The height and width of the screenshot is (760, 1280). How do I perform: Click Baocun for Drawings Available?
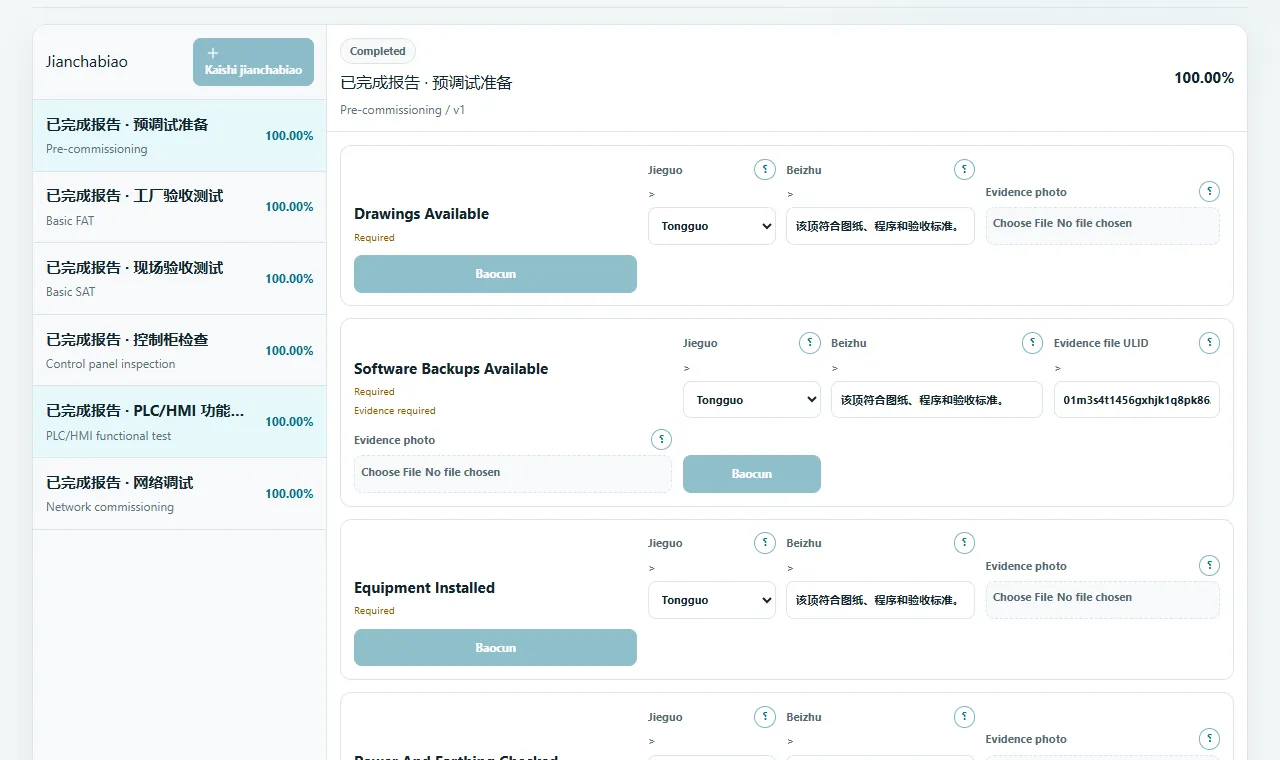click(x=495, y=274)
